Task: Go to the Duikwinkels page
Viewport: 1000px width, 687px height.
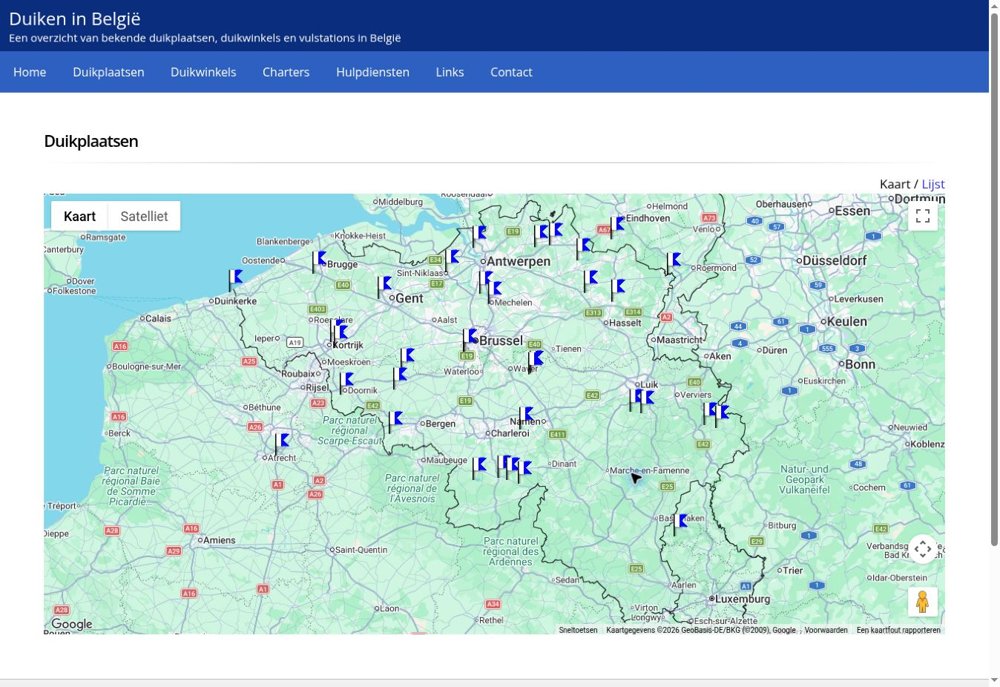Action: point(203,72)
